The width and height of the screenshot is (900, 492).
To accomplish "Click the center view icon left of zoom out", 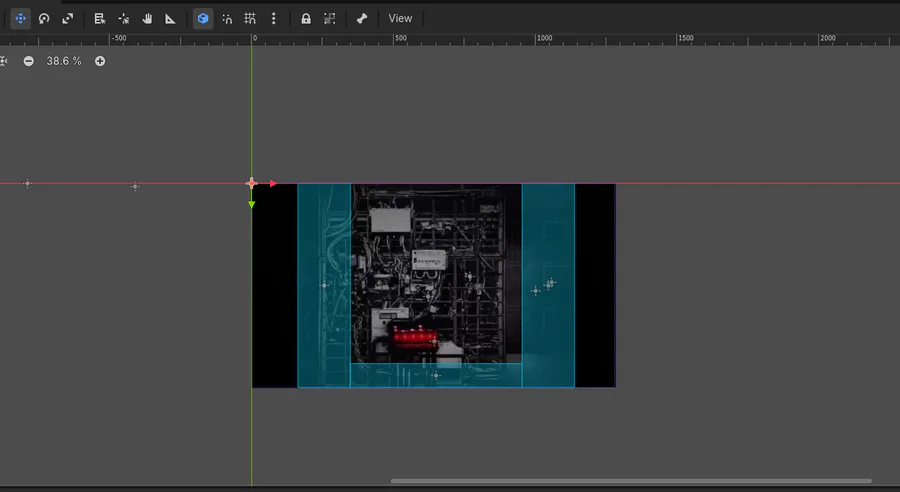I will pyautogui.click(x=3, y=61).
